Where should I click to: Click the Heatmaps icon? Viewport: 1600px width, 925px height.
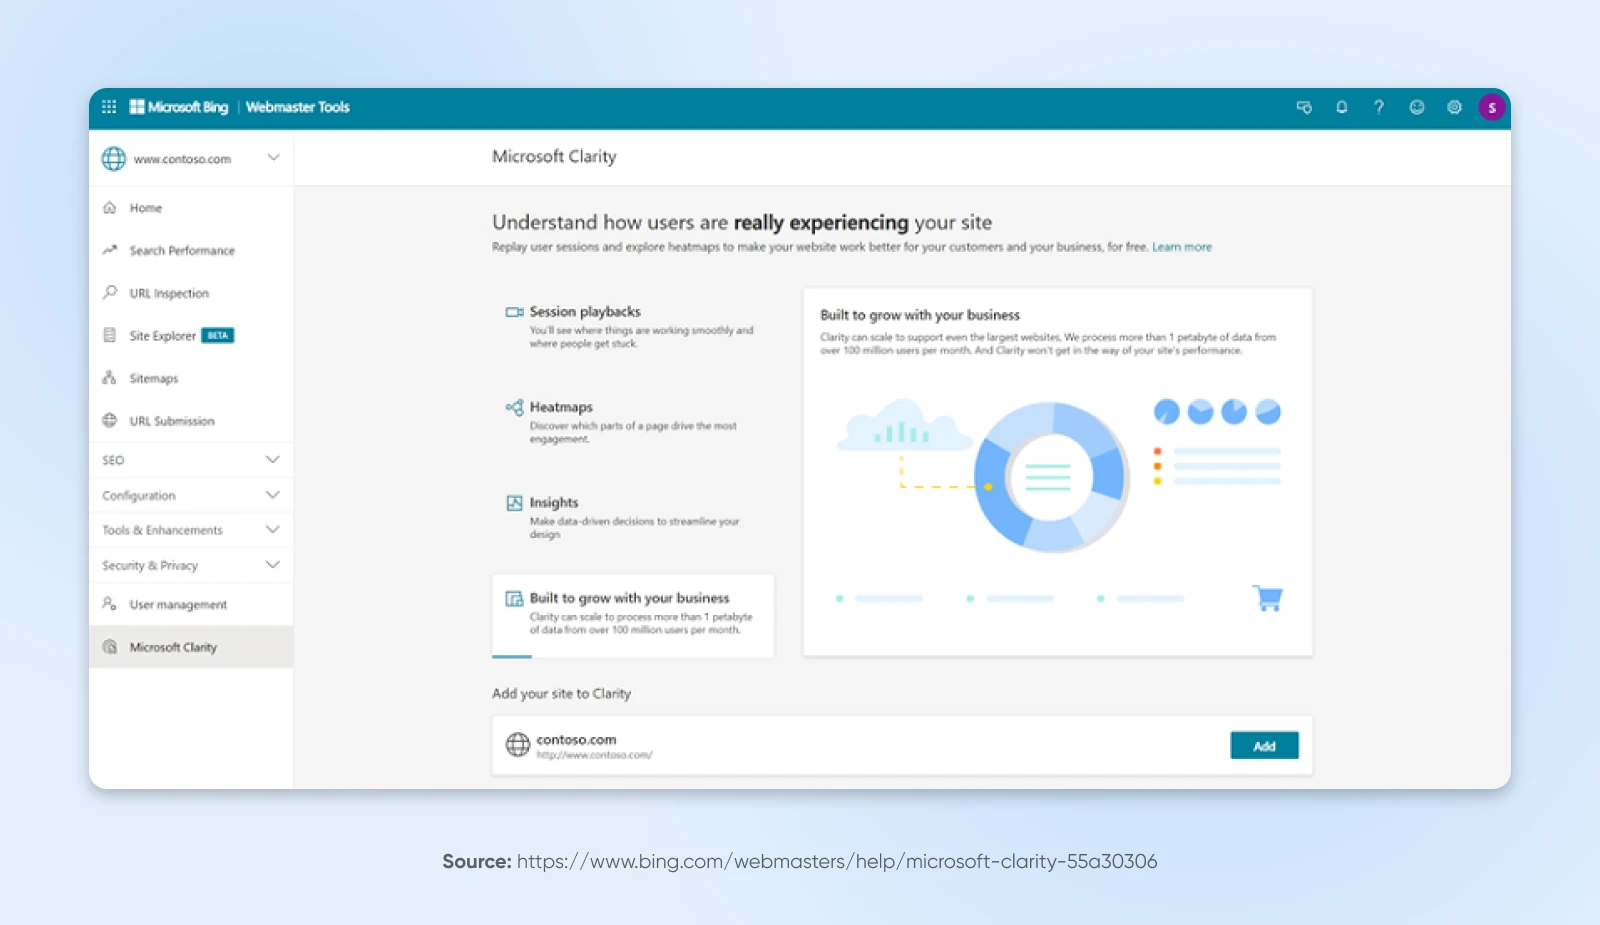(514, 407)
